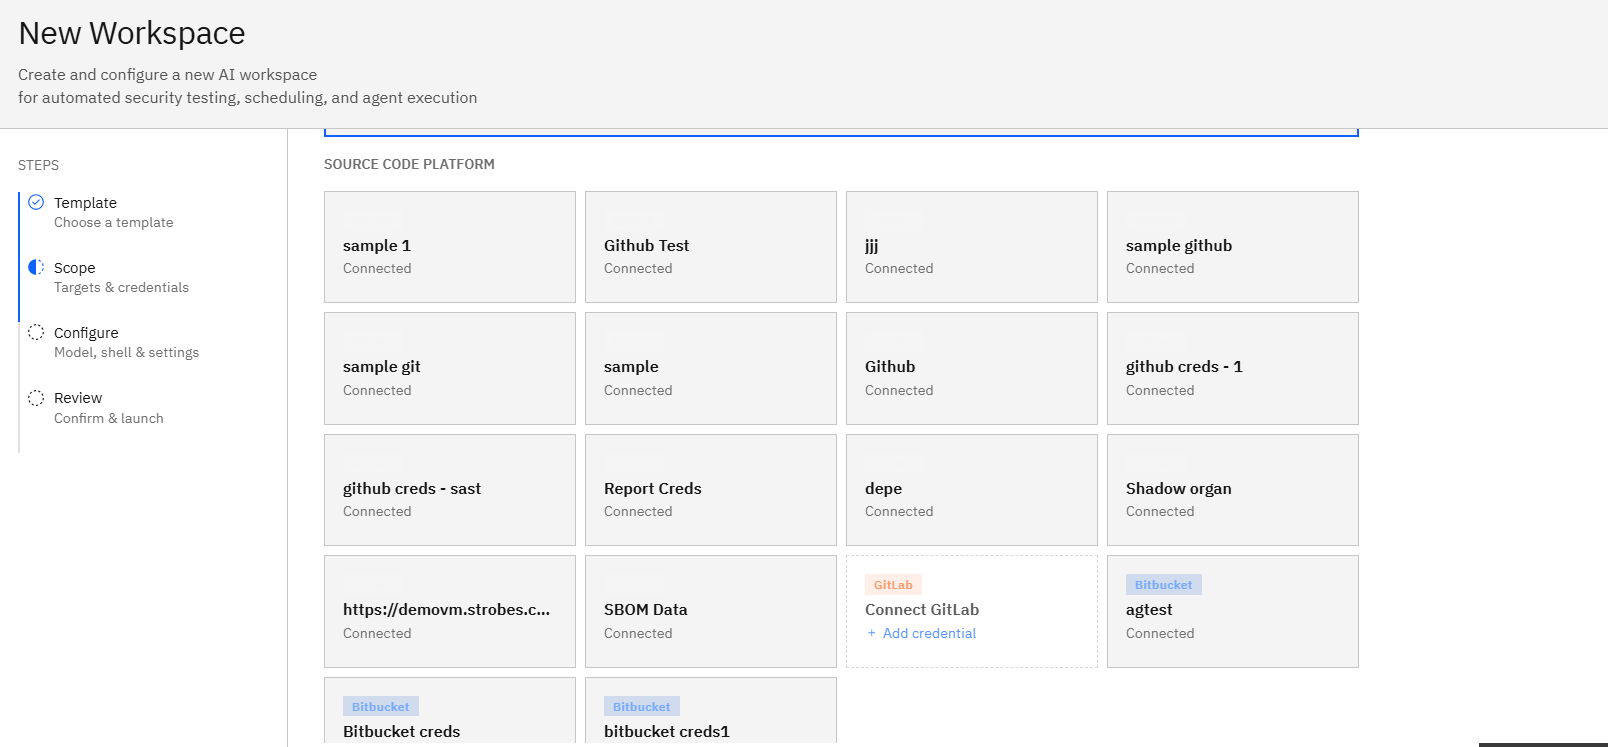The width and height of the screenshot is (1608, 747).
Task: Click Connected status on Shadow organ card
Action: tap(1160, 511)
